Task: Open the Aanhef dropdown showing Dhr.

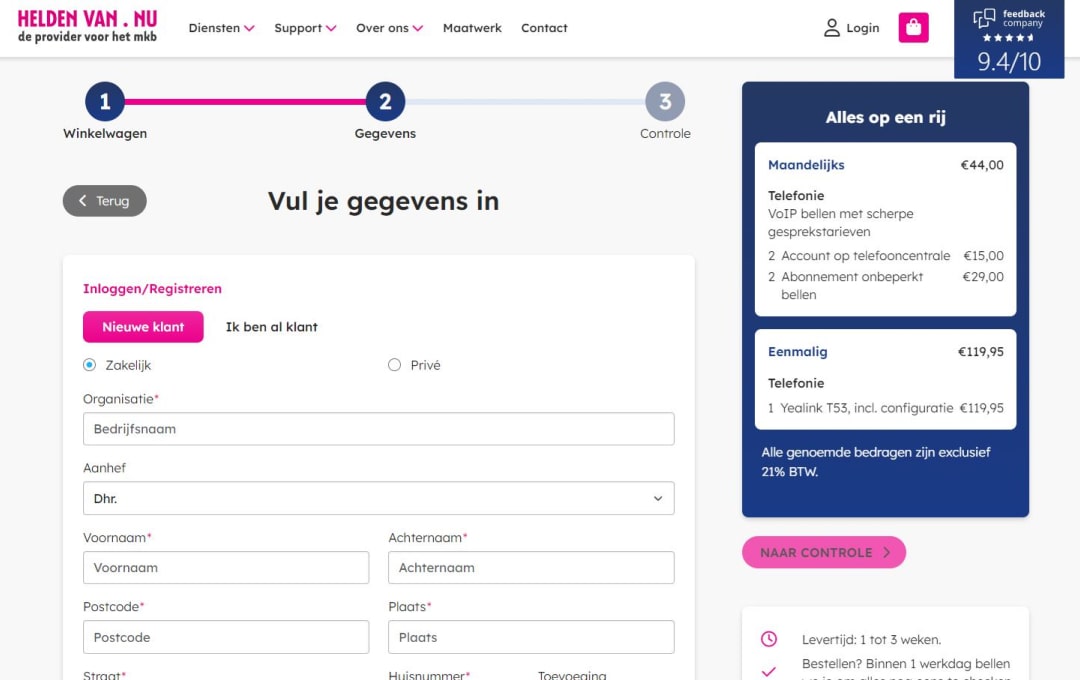Action: [378, 497]
